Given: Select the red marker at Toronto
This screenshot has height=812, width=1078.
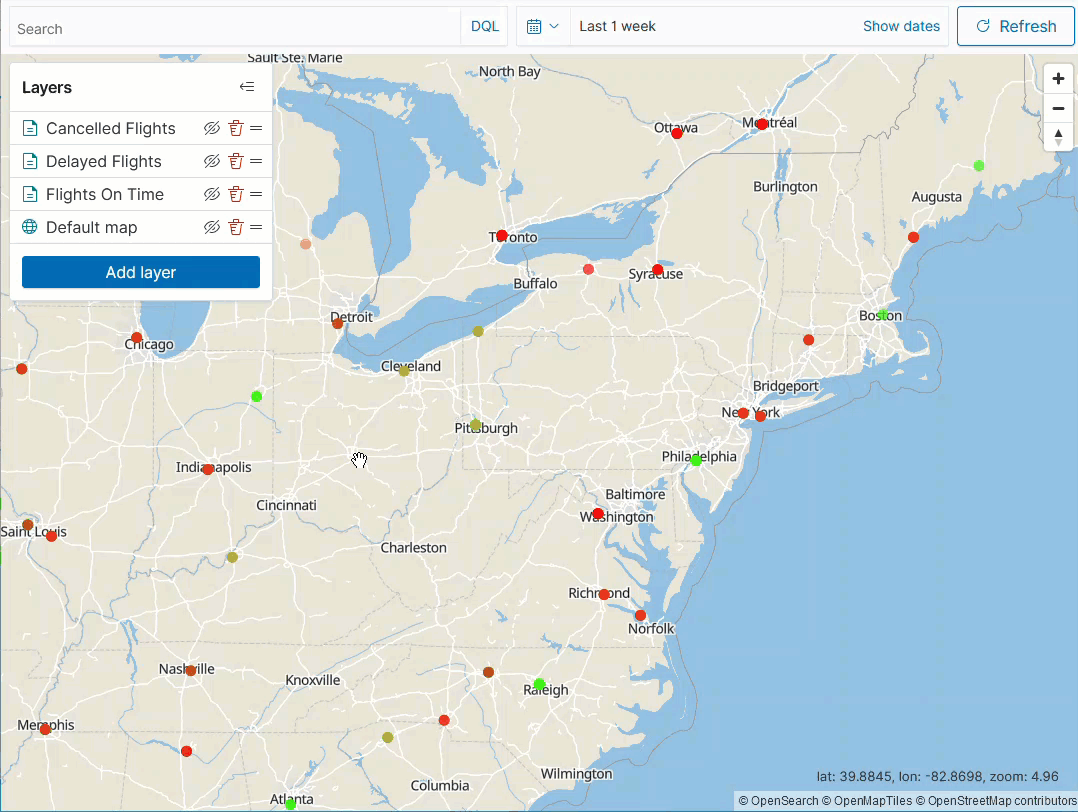Looking at the screenshot, I should coord(502,235).
